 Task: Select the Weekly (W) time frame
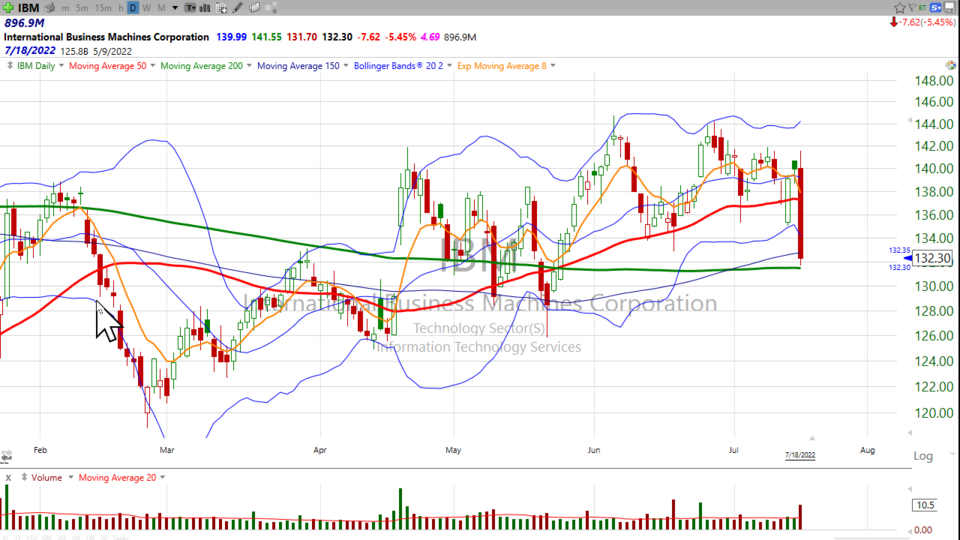pyautogui.click(x=146, y=8)
